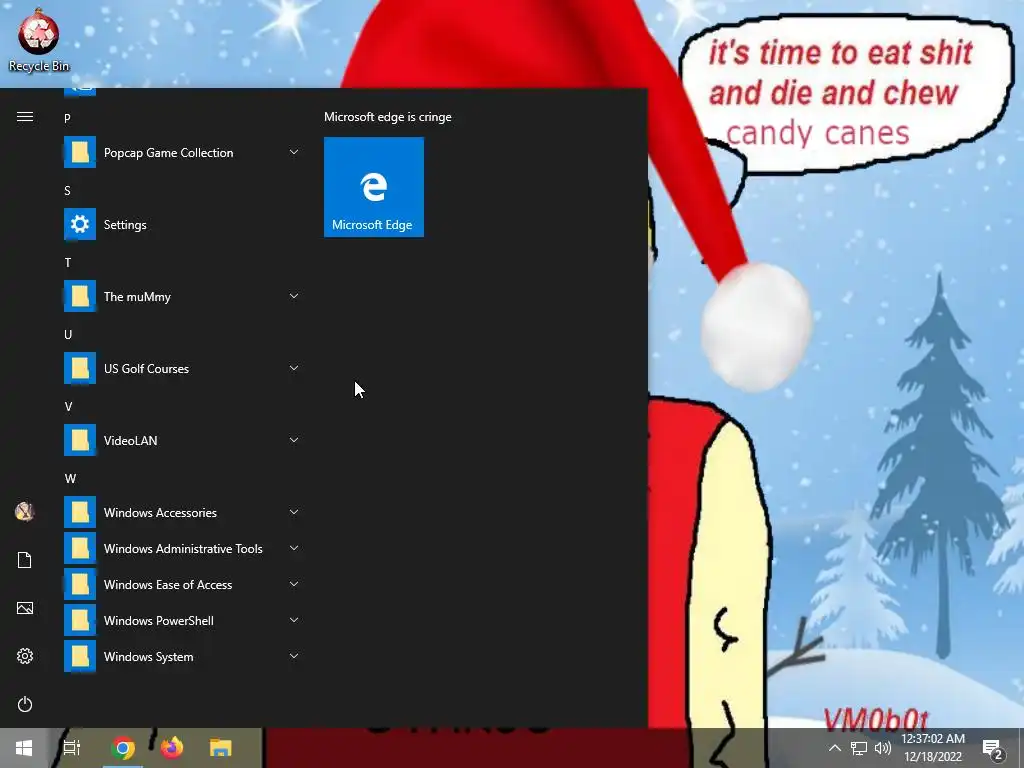The image size is (1024, 768).
Task: Open Settings gear in Start sidebar
Action: (25, 656)
